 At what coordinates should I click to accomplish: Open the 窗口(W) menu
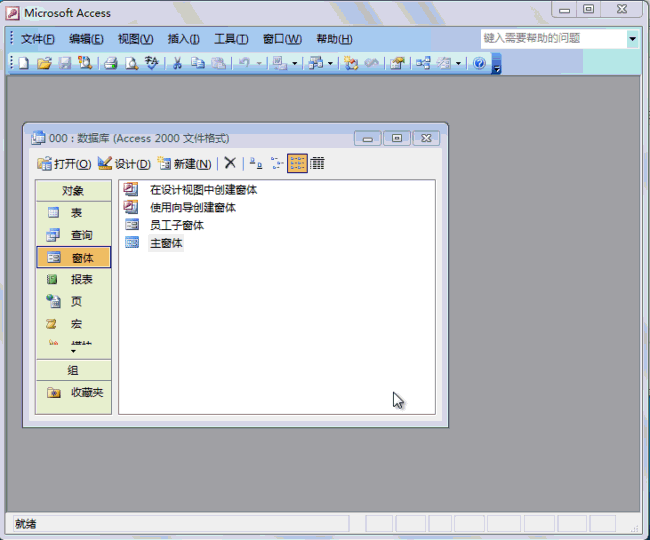tap(282, 39)
